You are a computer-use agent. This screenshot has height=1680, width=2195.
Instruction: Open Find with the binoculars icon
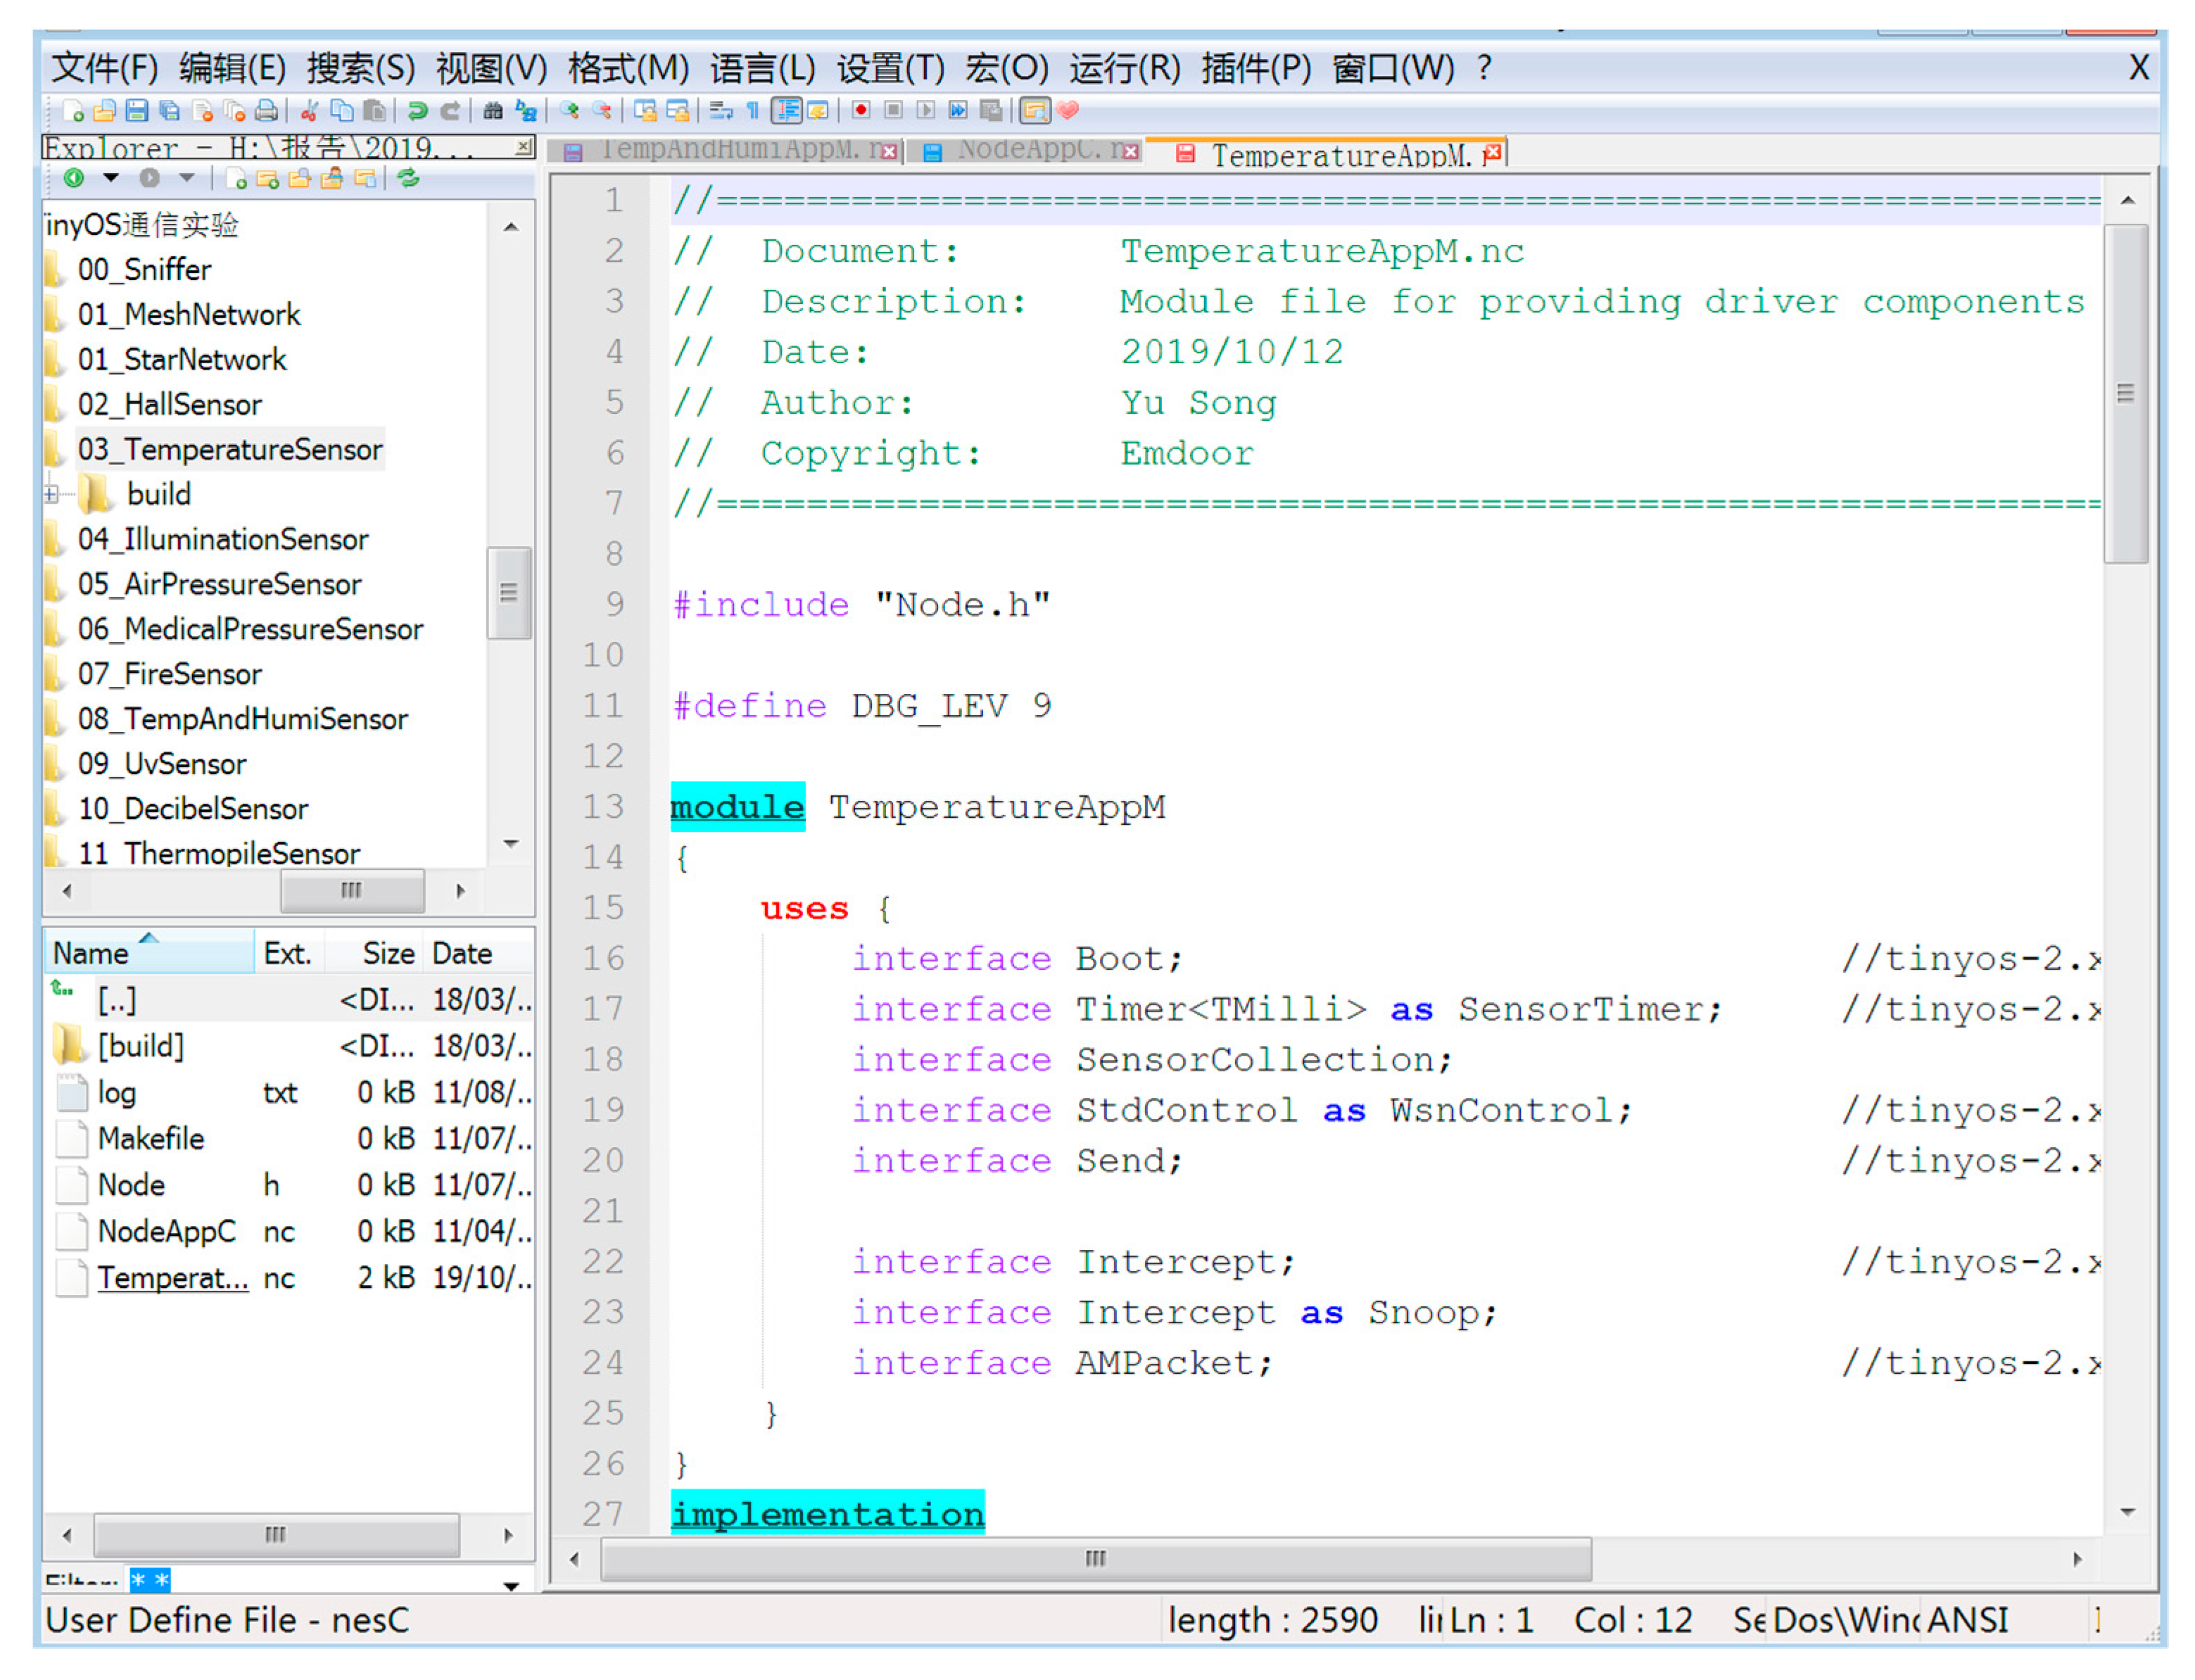pyautogui.click(x=493, y=111)
